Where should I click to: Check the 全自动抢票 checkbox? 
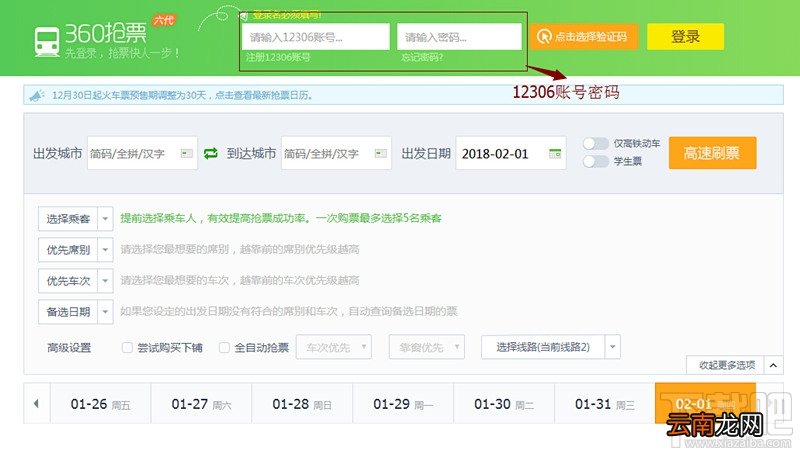224,347
